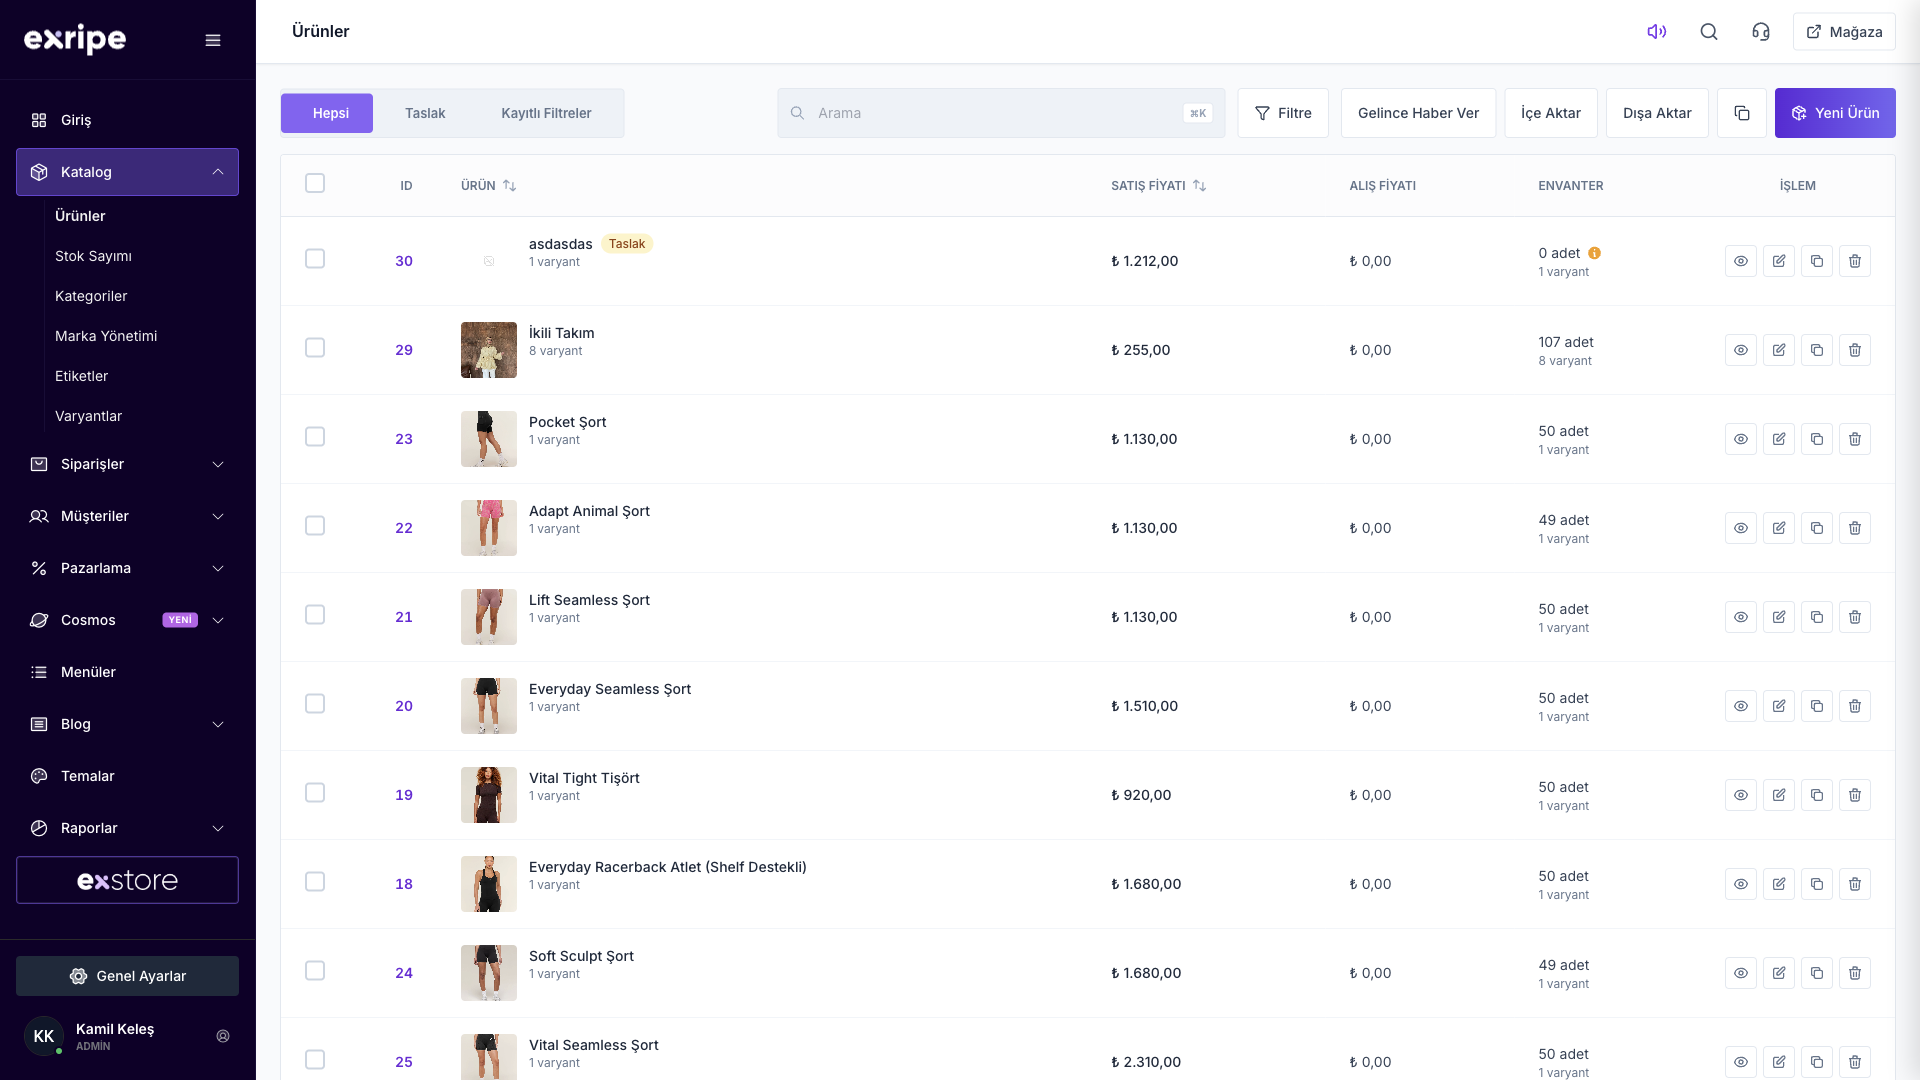Duplicate the Vital Tight Tişört product
Screen dimensions: 1920x1080
(1817, 795)
